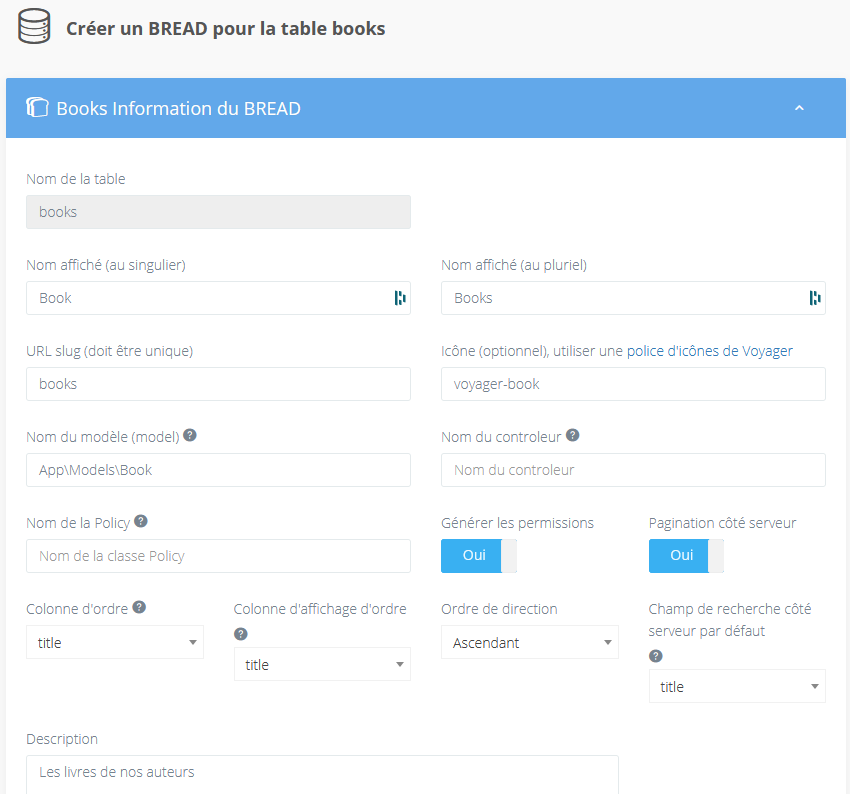Click the database icon beside the page title
This screenshot has width=850, height=794.
pyautogui.click(x=34, y=27)
